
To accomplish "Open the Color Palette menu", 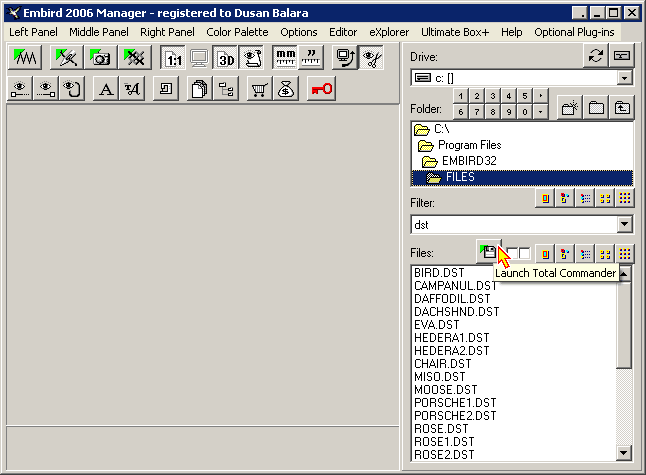I will (x=237, y=32).
